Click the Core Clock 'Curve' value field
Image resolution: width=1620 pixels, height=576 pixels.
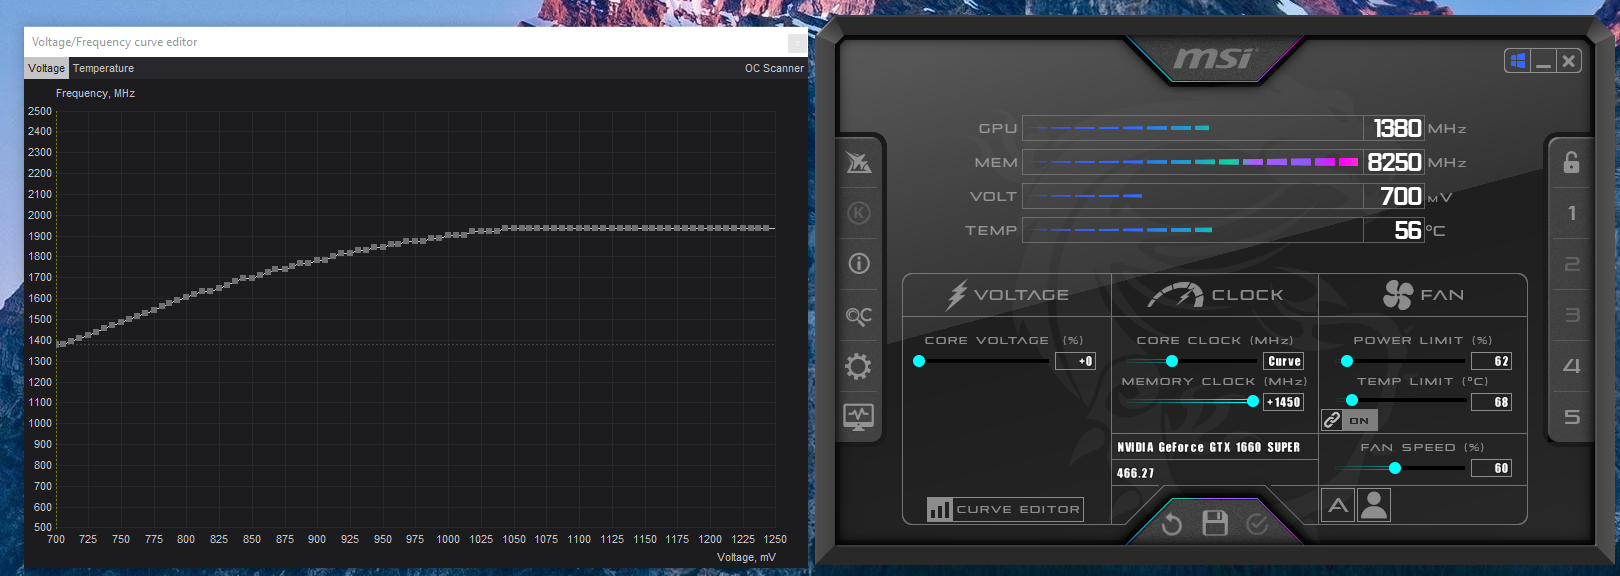(1284, 361)
